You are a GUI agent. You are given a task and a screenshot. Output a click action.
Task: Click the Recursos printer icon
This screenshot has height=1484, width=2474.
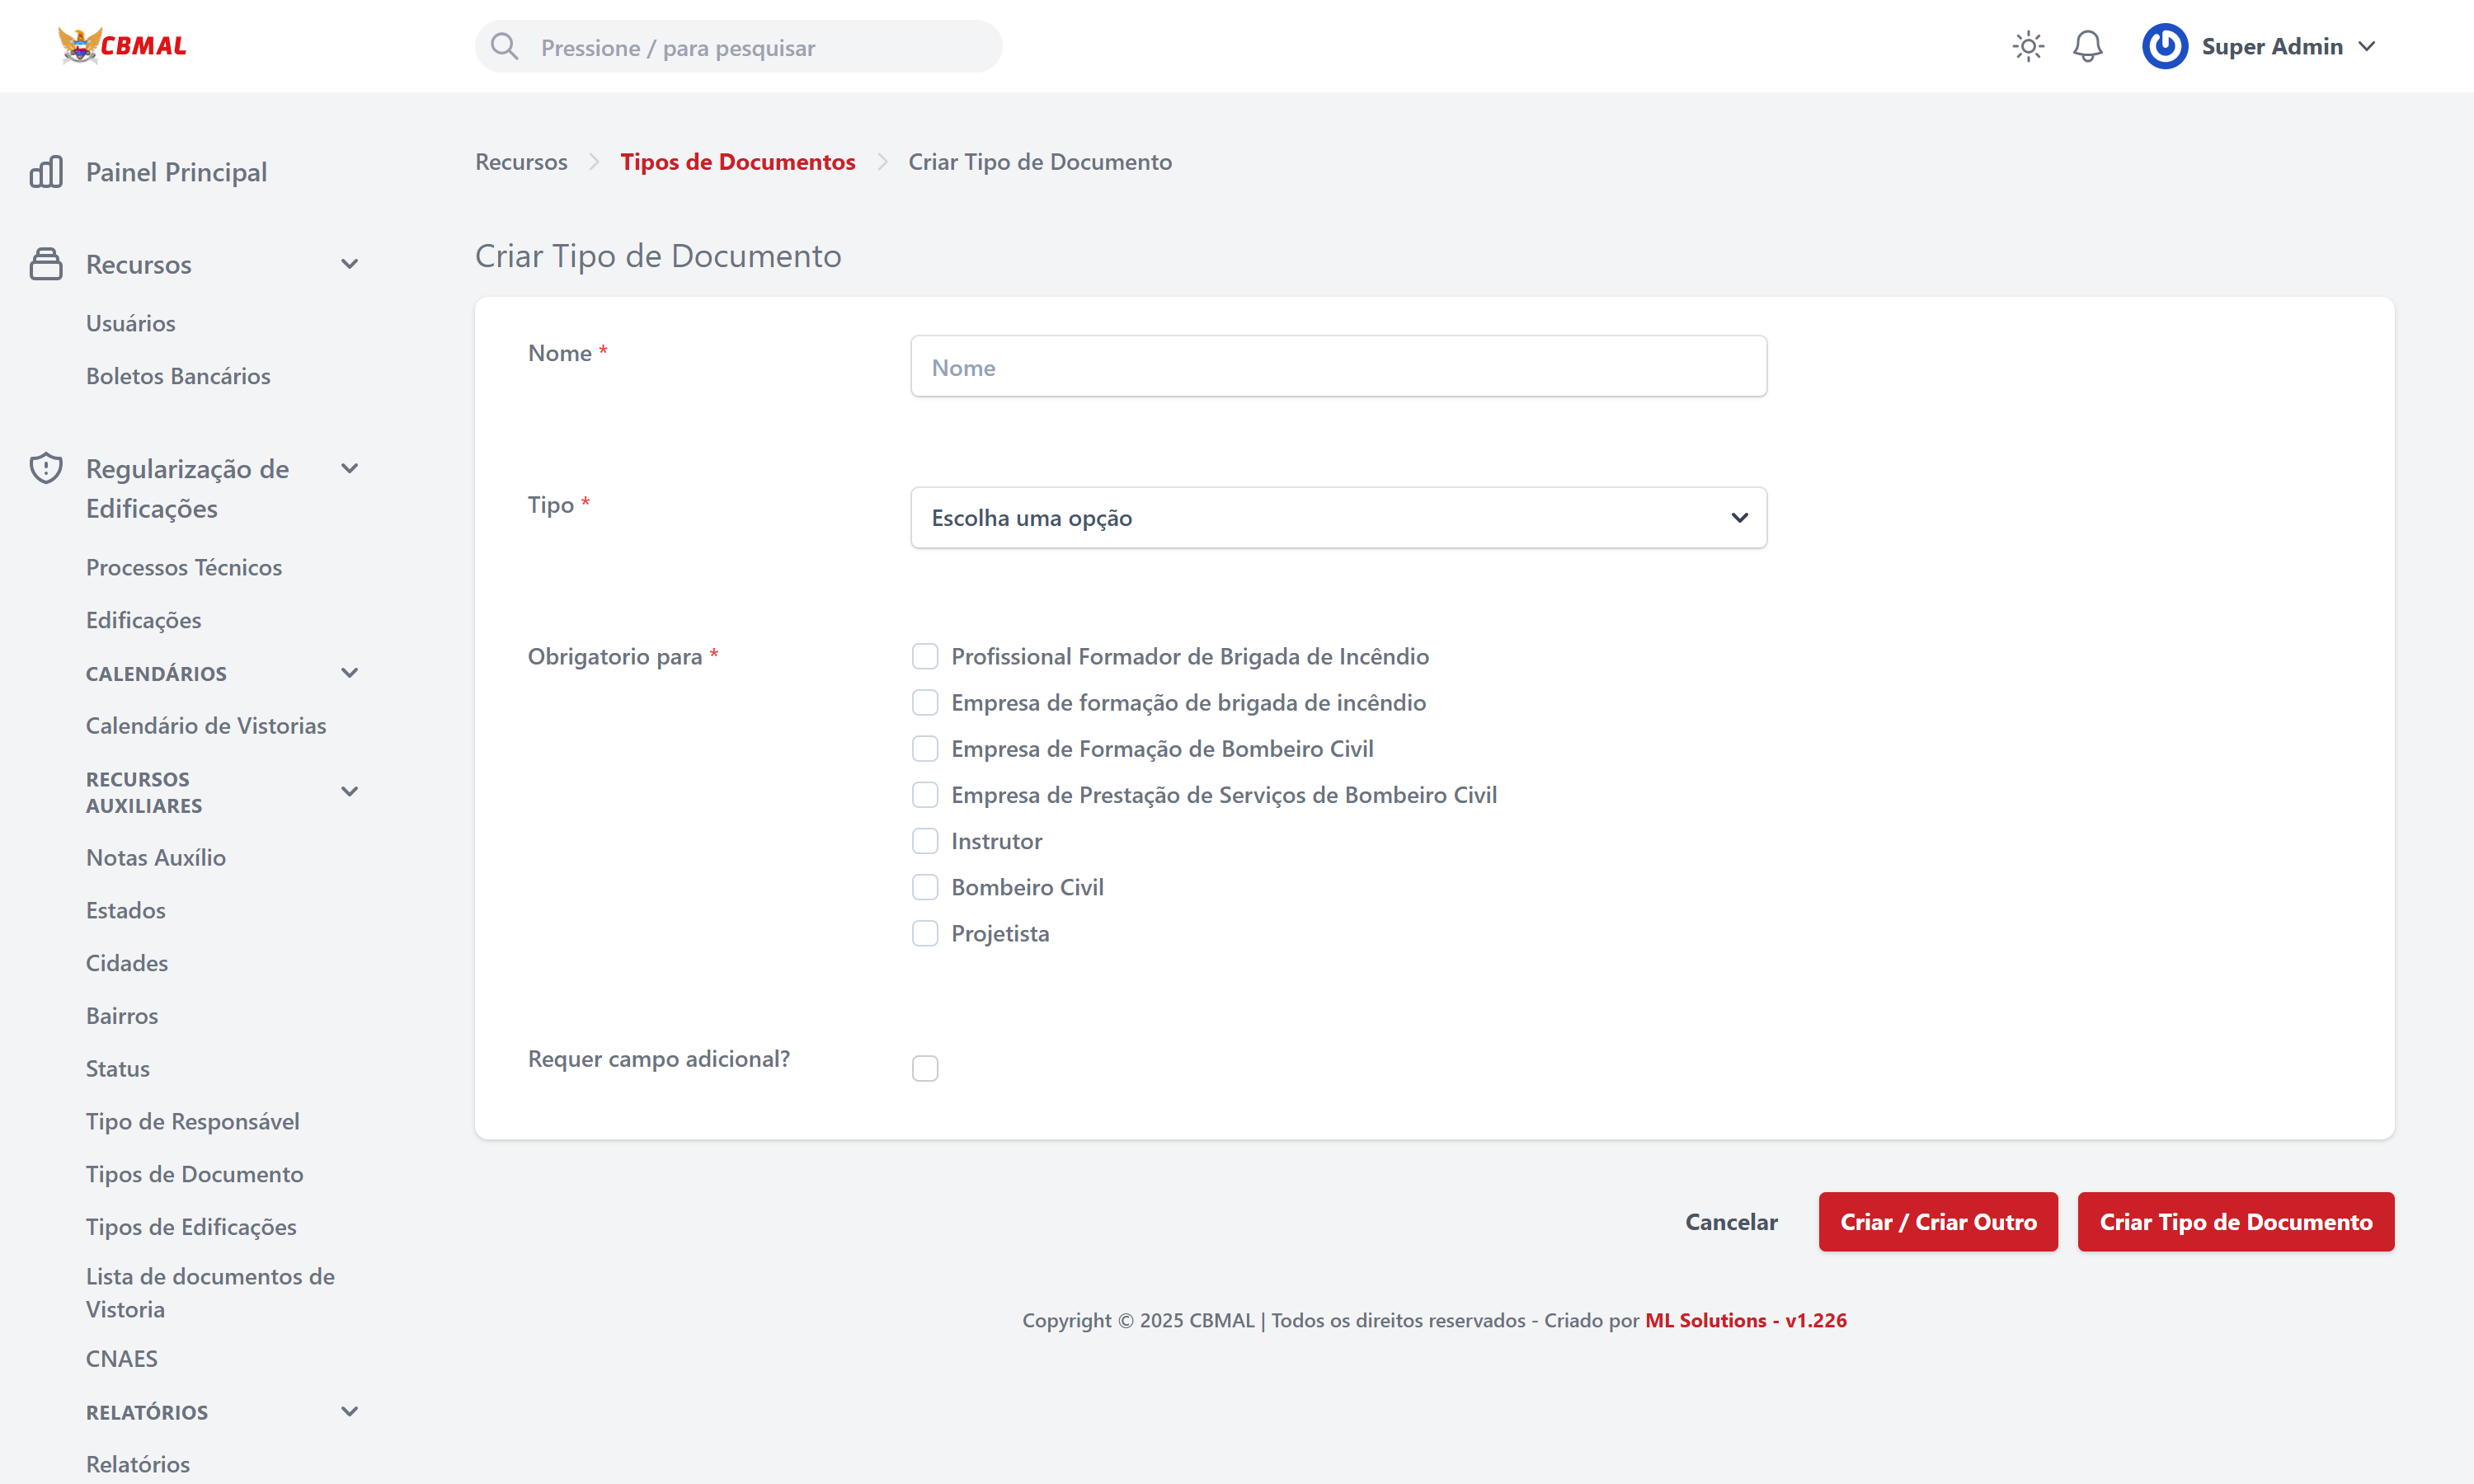[46, 264]
